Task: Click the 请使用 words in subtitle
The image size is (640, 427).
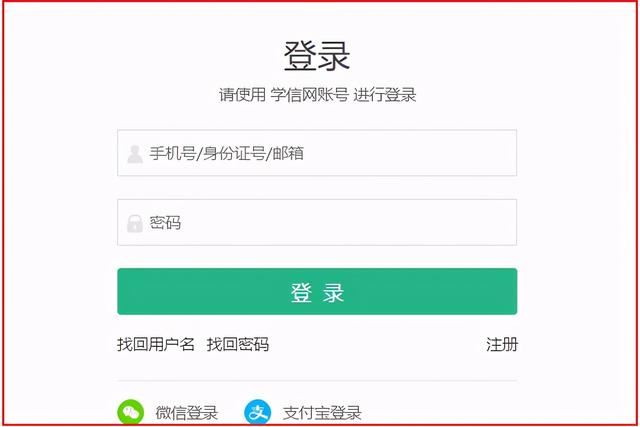Action: coord(242,95)
